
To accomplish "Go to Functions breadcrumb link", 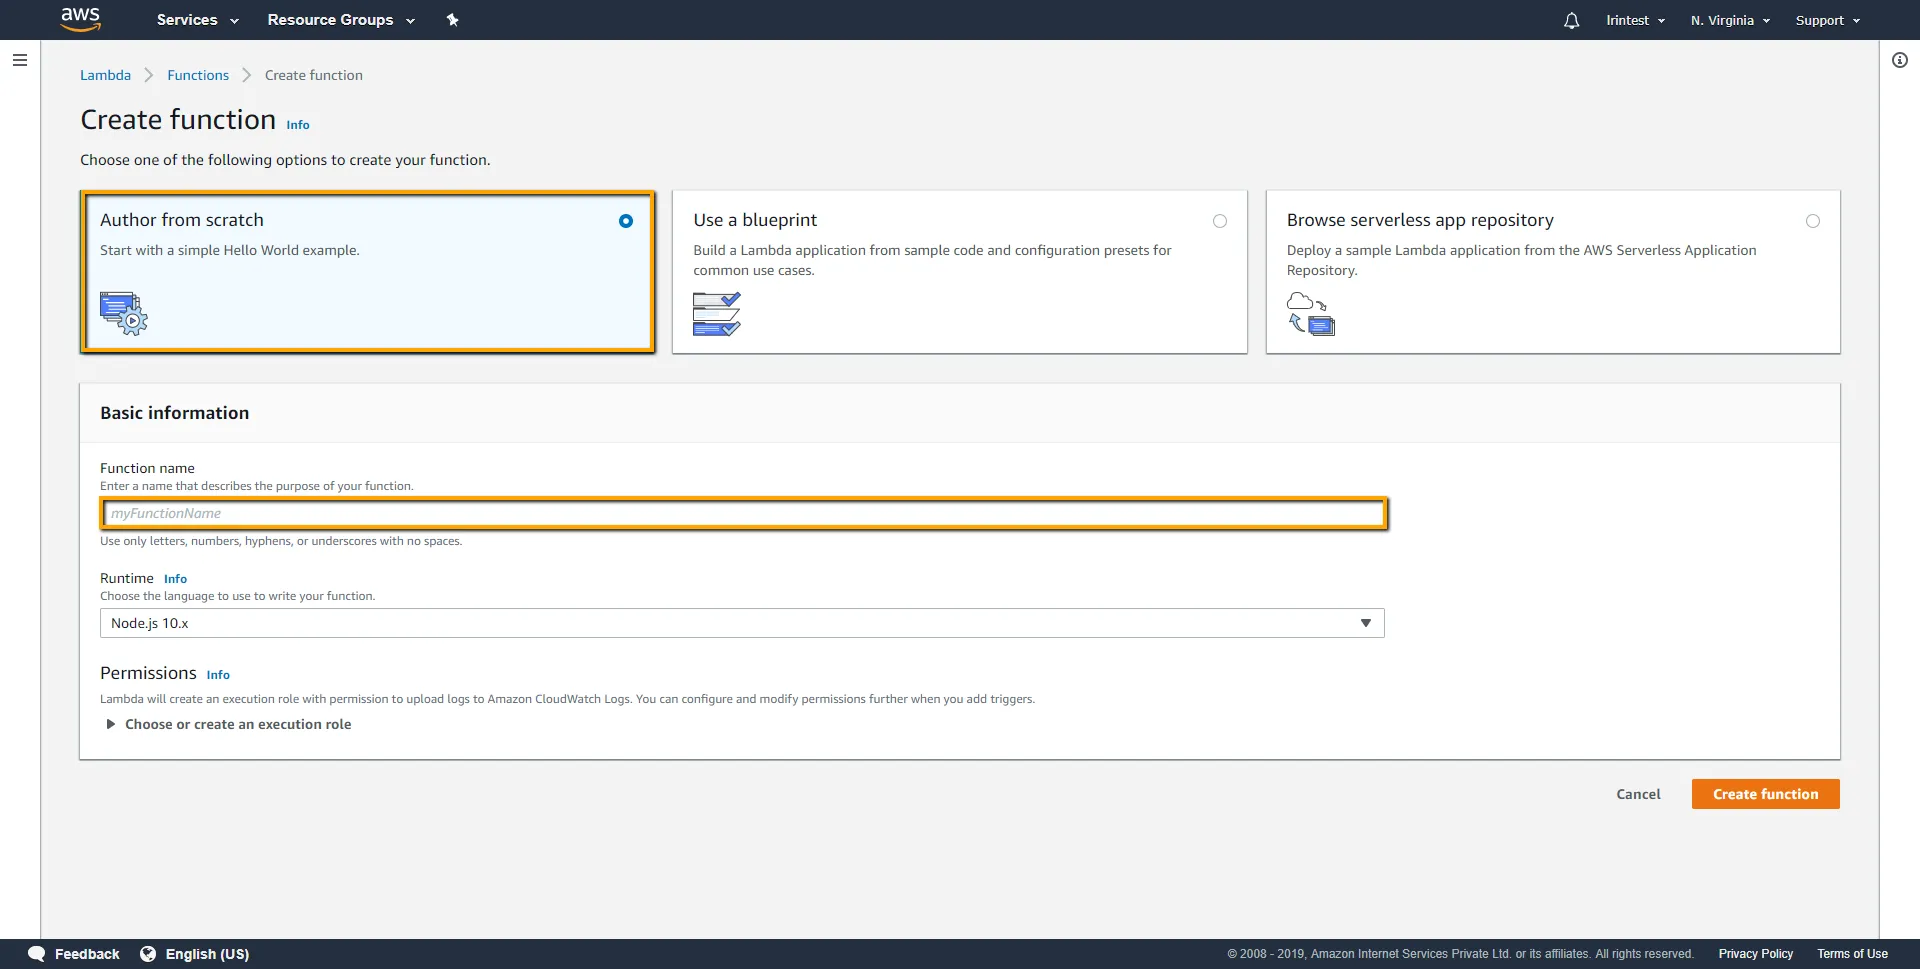I will [x=198, y=75].
